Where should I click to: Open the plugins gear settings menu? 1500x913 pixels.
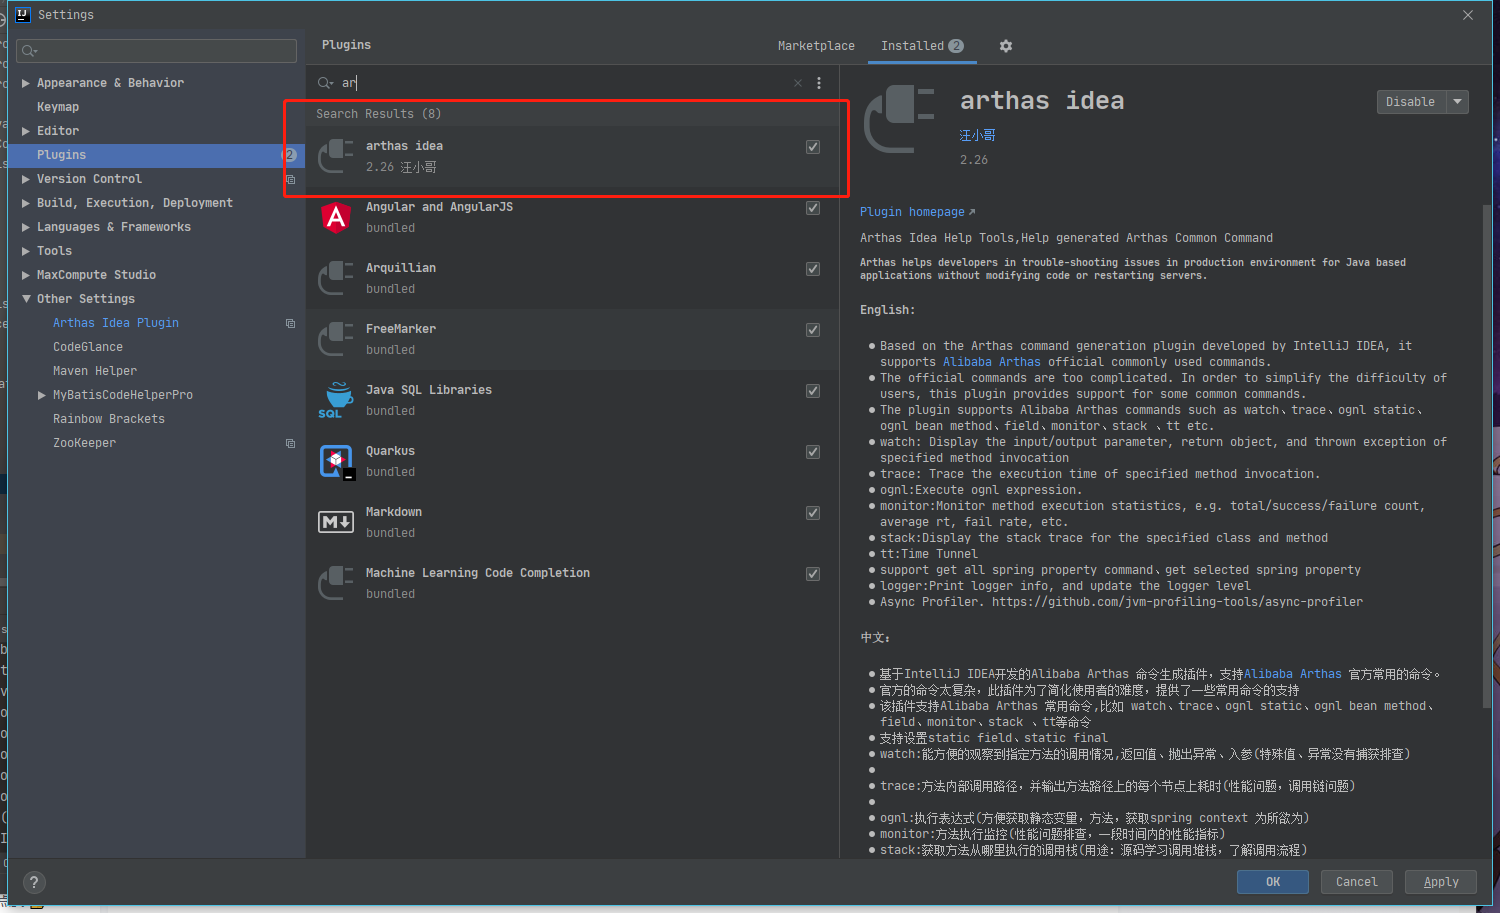tap(1006, 46)
